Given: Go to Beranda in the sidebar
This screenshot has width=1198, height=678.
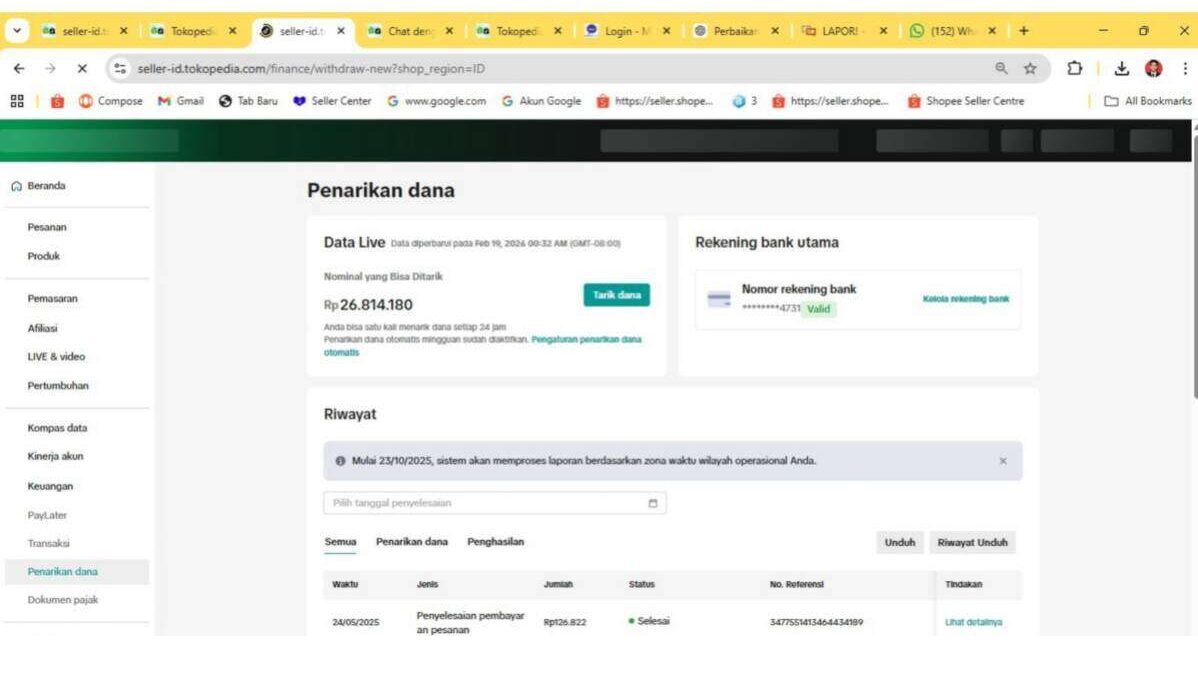Looking at the screenshot, I should click(47, 186).
